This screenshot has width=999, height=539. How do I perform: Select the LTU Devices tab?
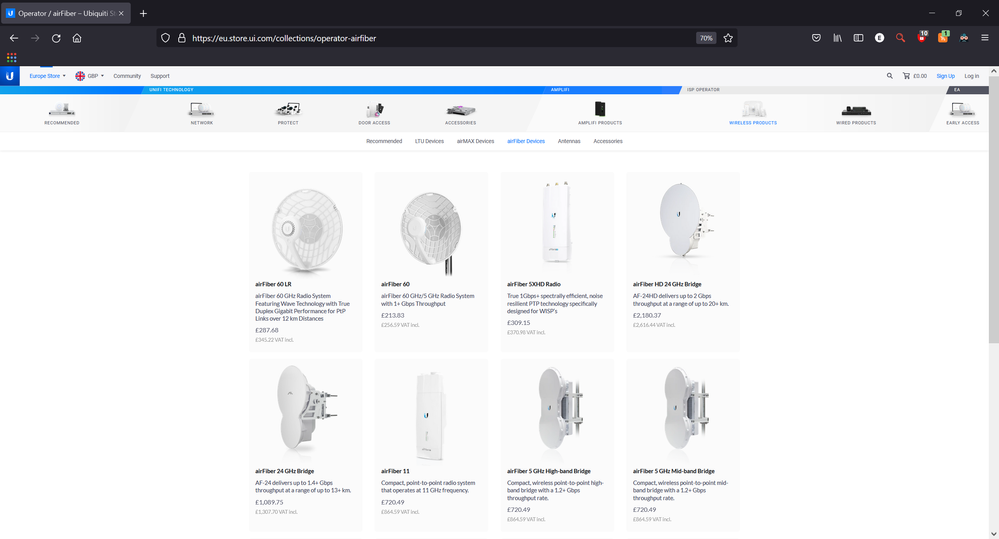[429, 141]
